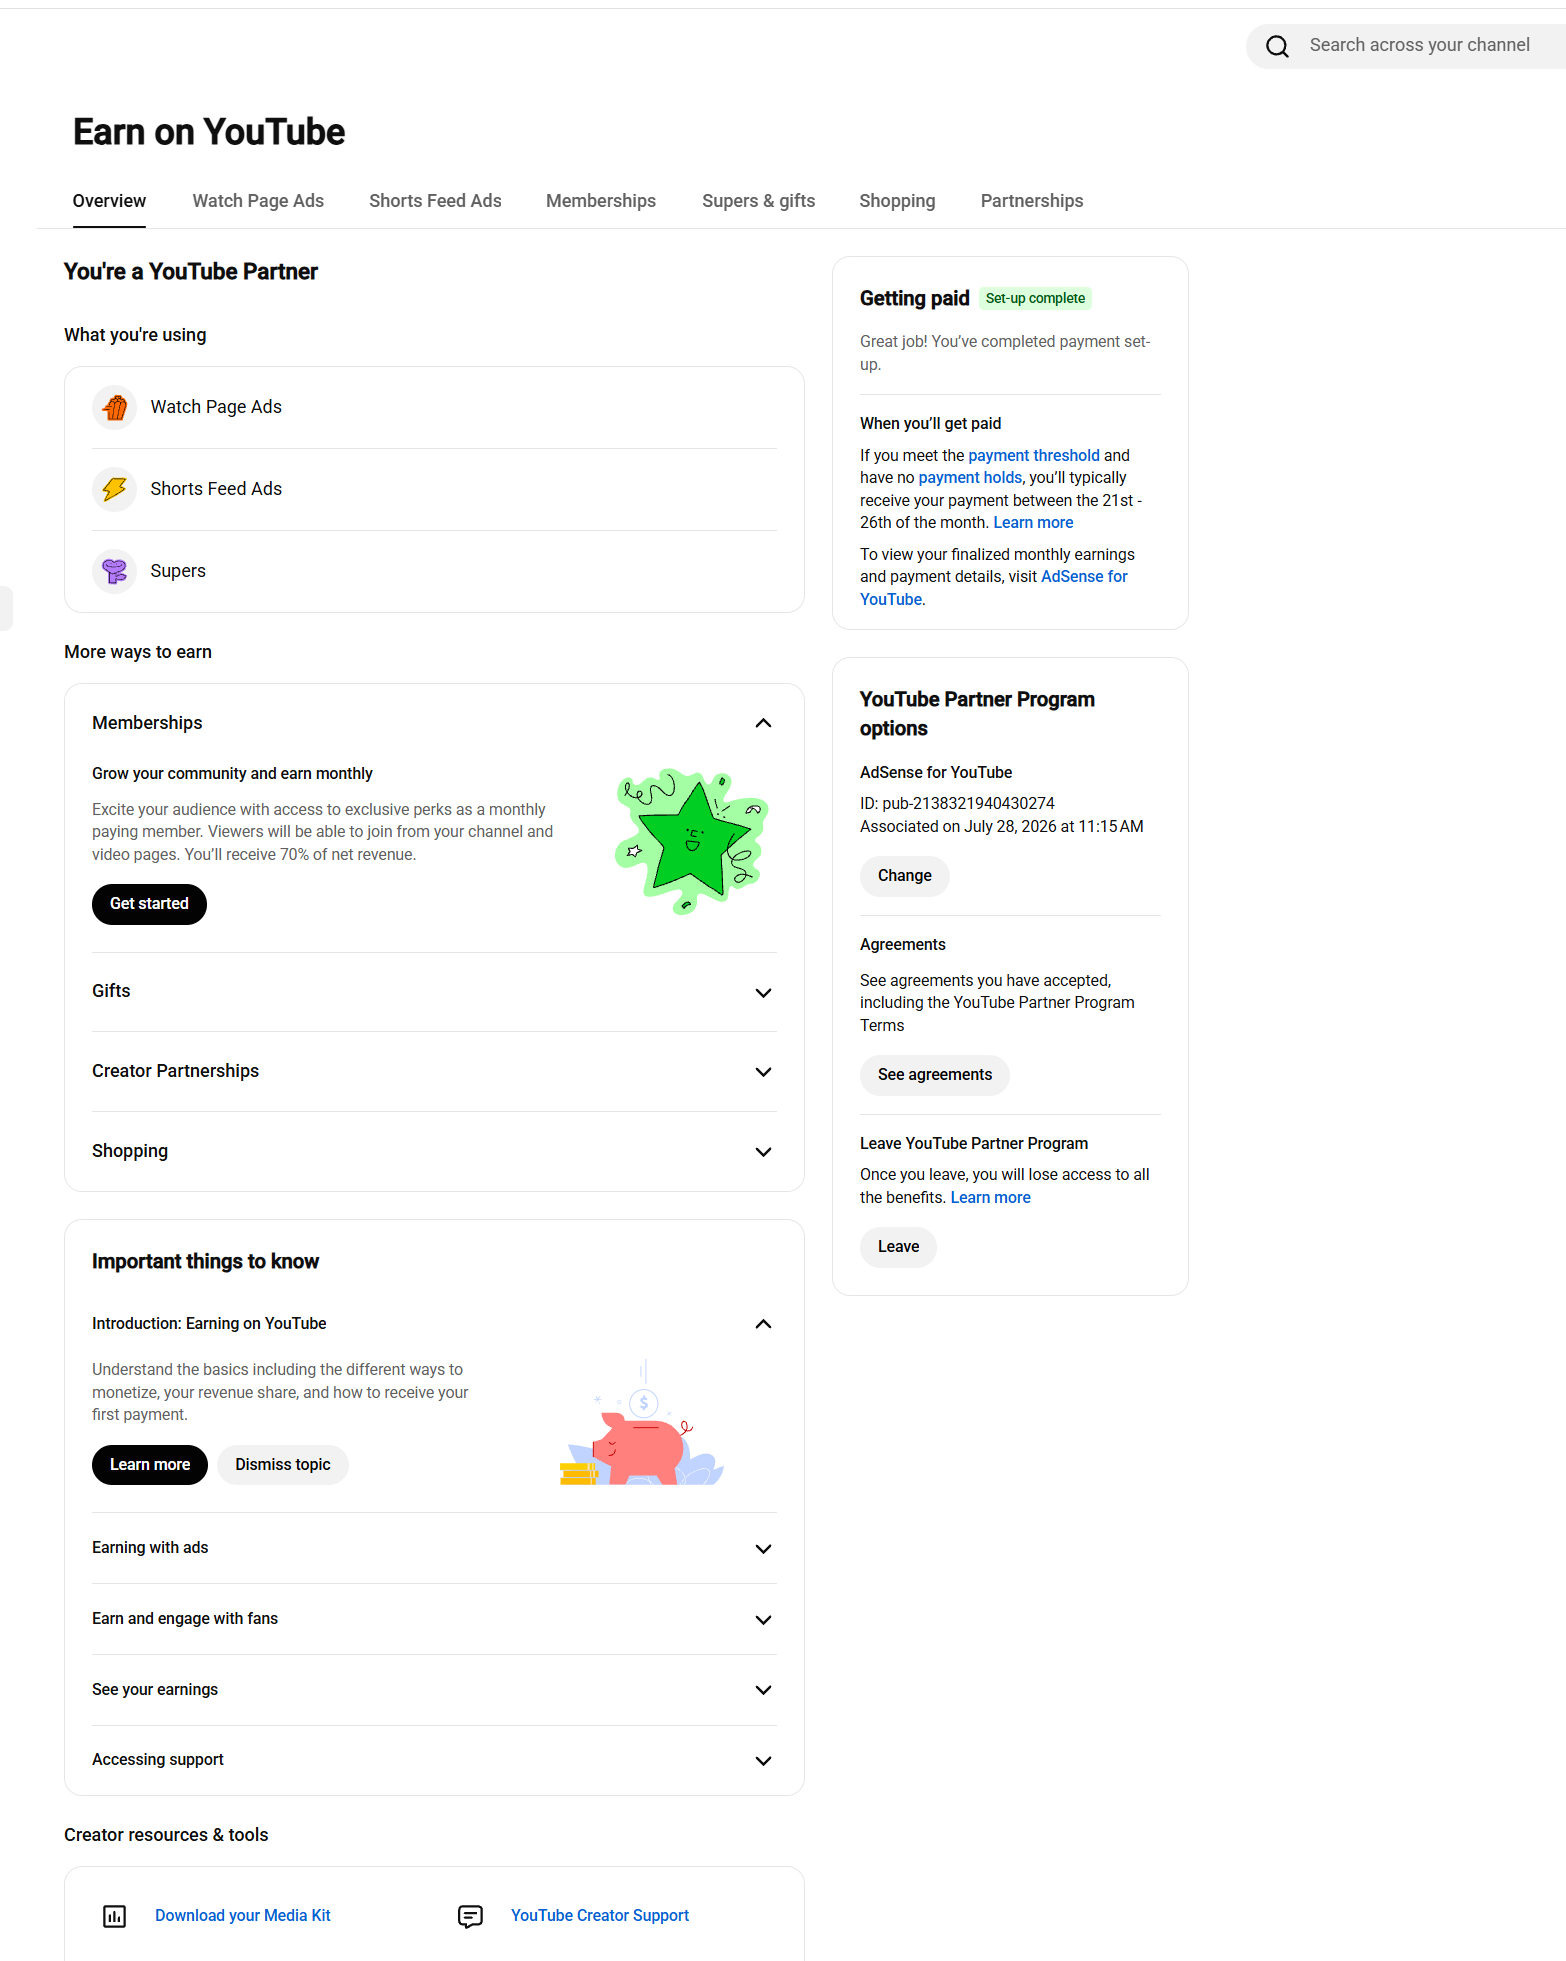Open the Supers & gifts tab
This screenshot has height=1961, width=1566.
(758, 201)
